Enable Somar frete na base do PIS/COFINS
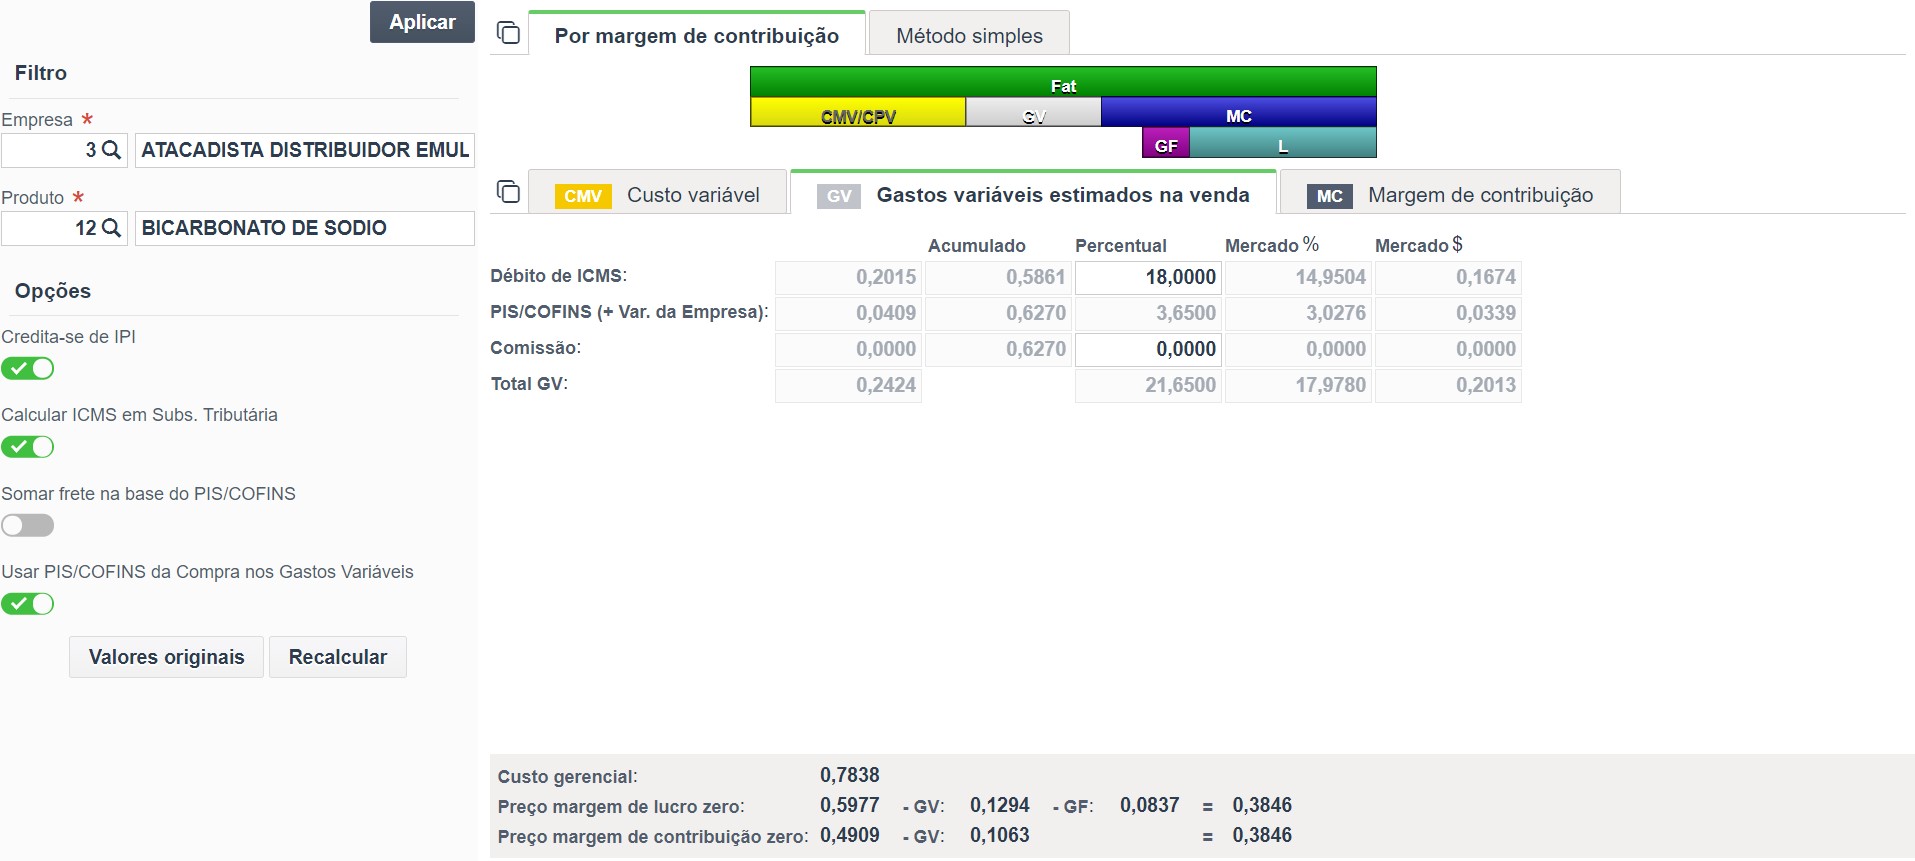 click(28, 525)
